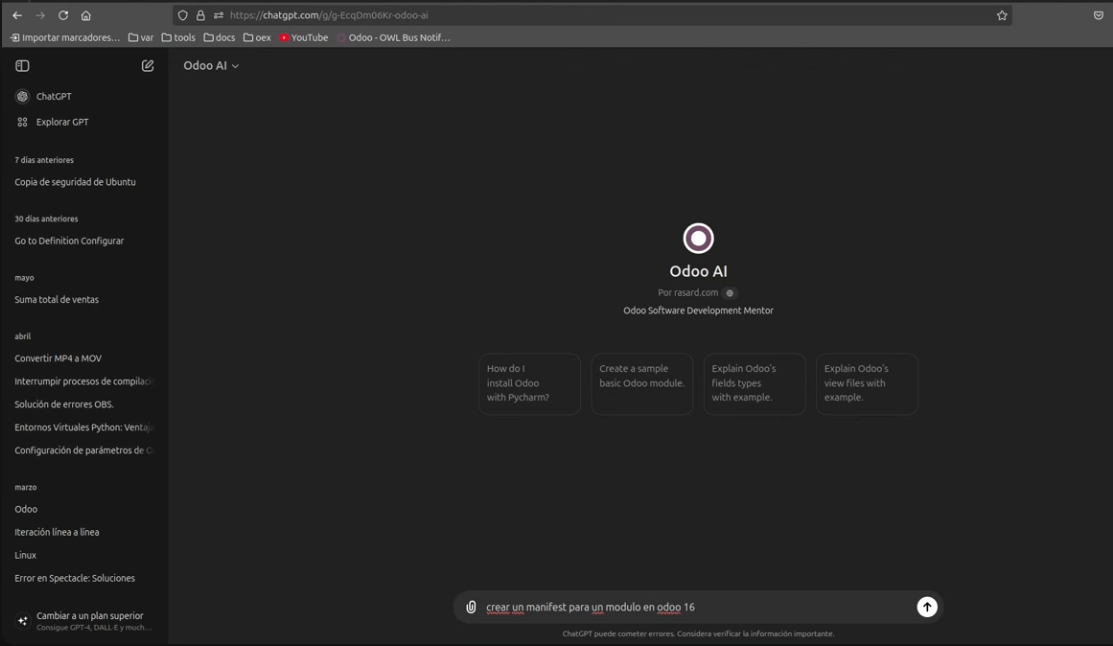This screenshot has height=646, width=1113.
Task: Click the browser forward arrow
Action: (x=40, y=15)
